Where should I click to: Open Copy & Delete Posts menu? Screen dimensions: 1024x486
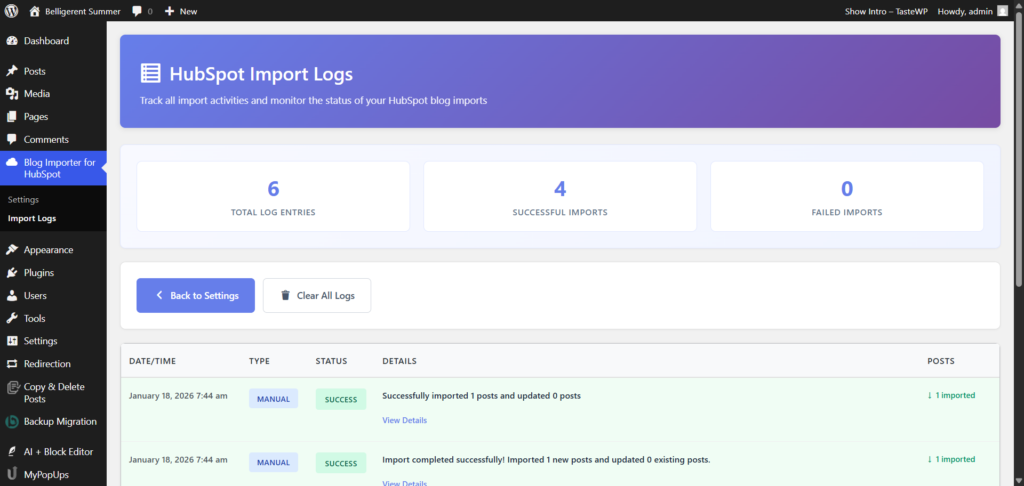tap(54, 392)
